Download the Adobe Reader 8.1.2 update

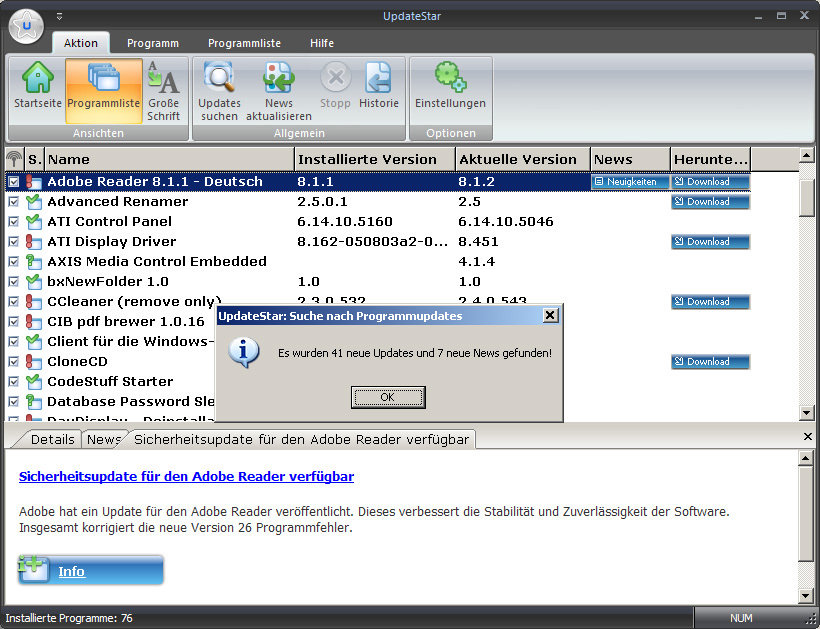click(x=710, y=181)
